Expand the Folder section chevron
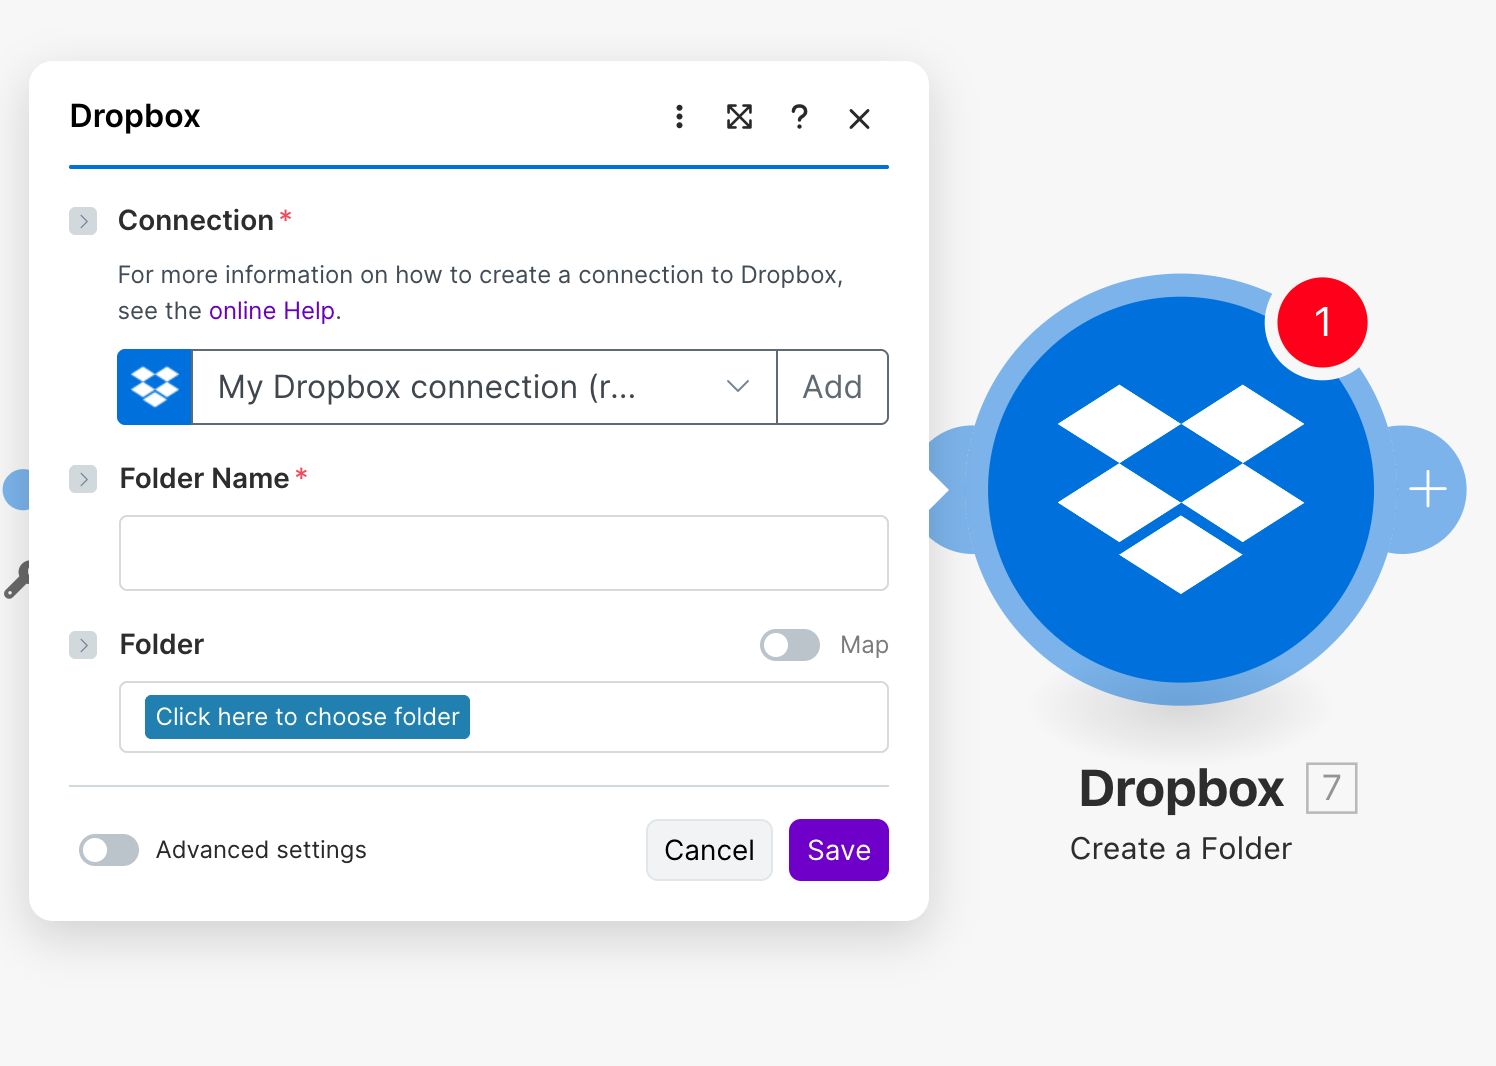Screen dimensions: 1496x1066 coord(83,645)
